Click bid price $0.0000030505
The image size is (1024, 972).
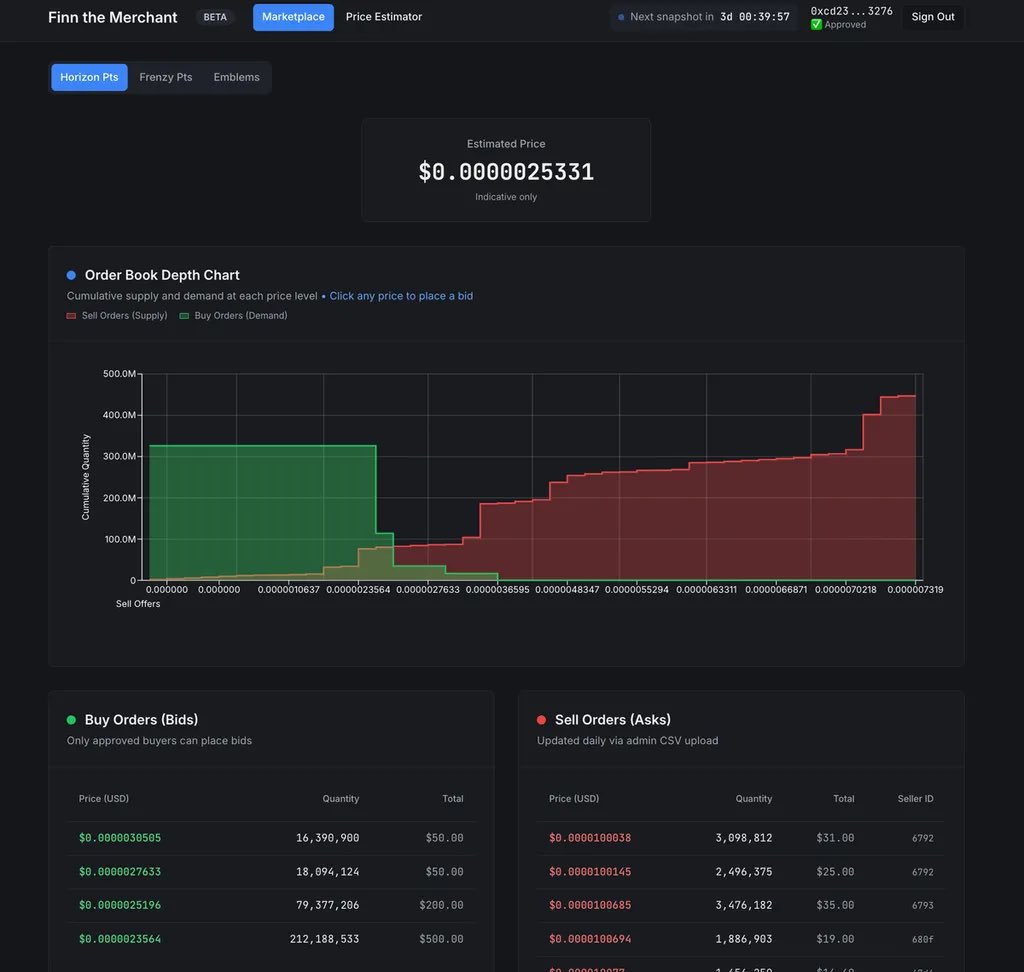click(x=120, y=838)
